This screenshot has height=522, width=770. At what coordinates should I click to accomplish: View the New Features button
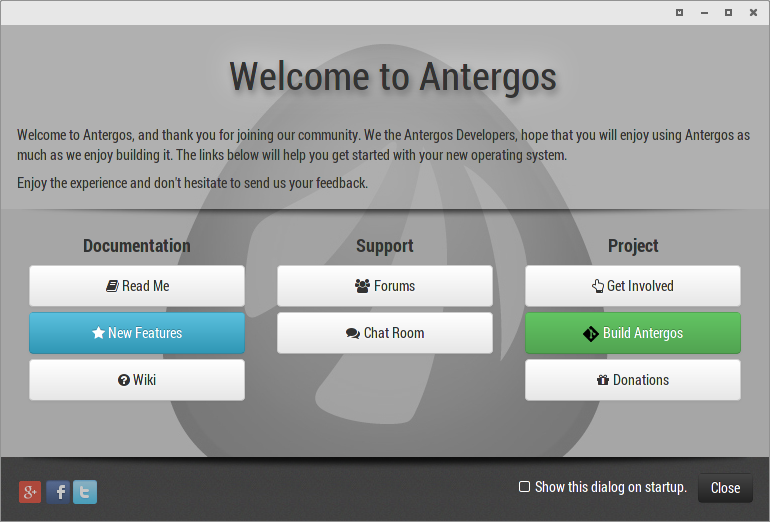[x=137, y=333]
